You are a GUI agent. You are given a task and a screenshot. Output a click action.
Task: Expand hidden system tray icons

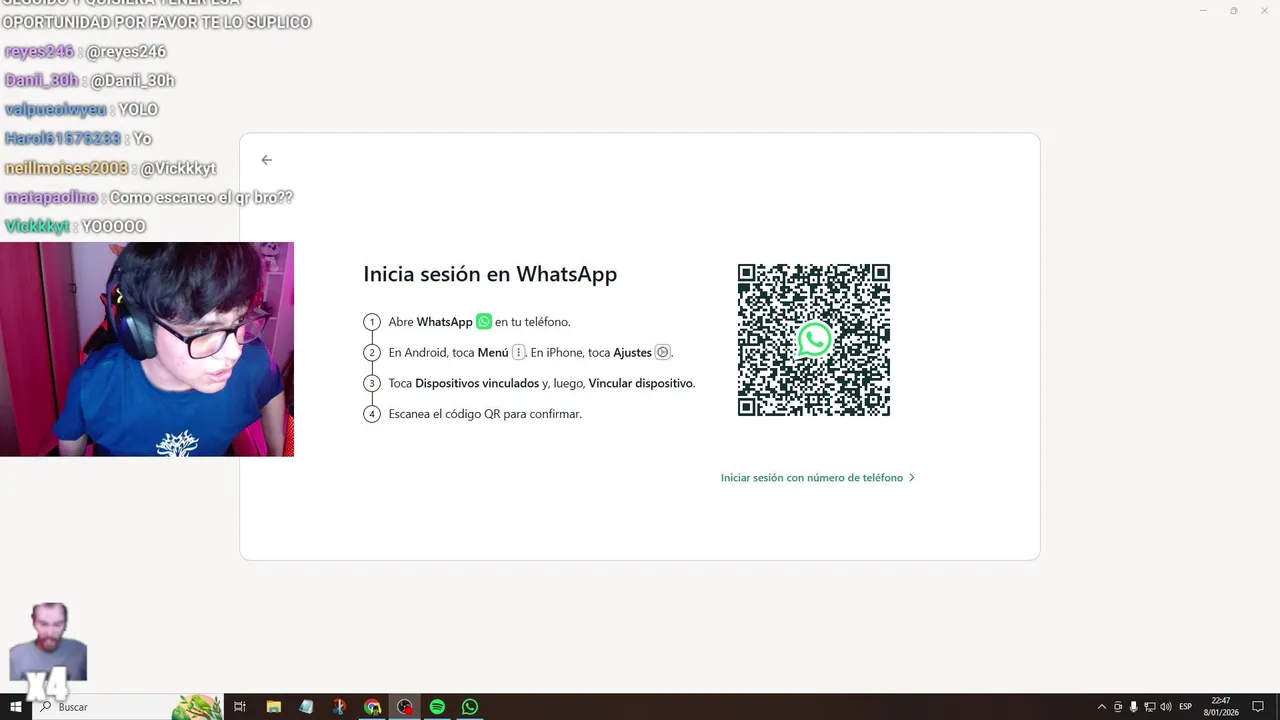[x=1102, y=707]
